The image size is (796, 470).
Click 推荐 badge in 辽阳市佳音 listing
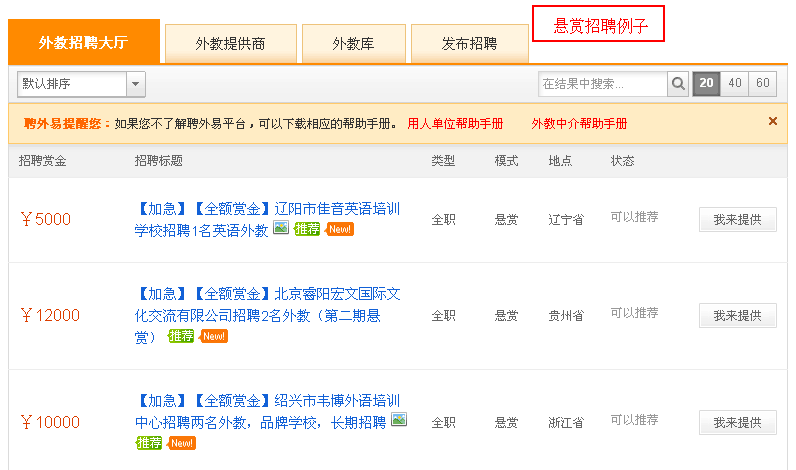[x=307, y=229]
